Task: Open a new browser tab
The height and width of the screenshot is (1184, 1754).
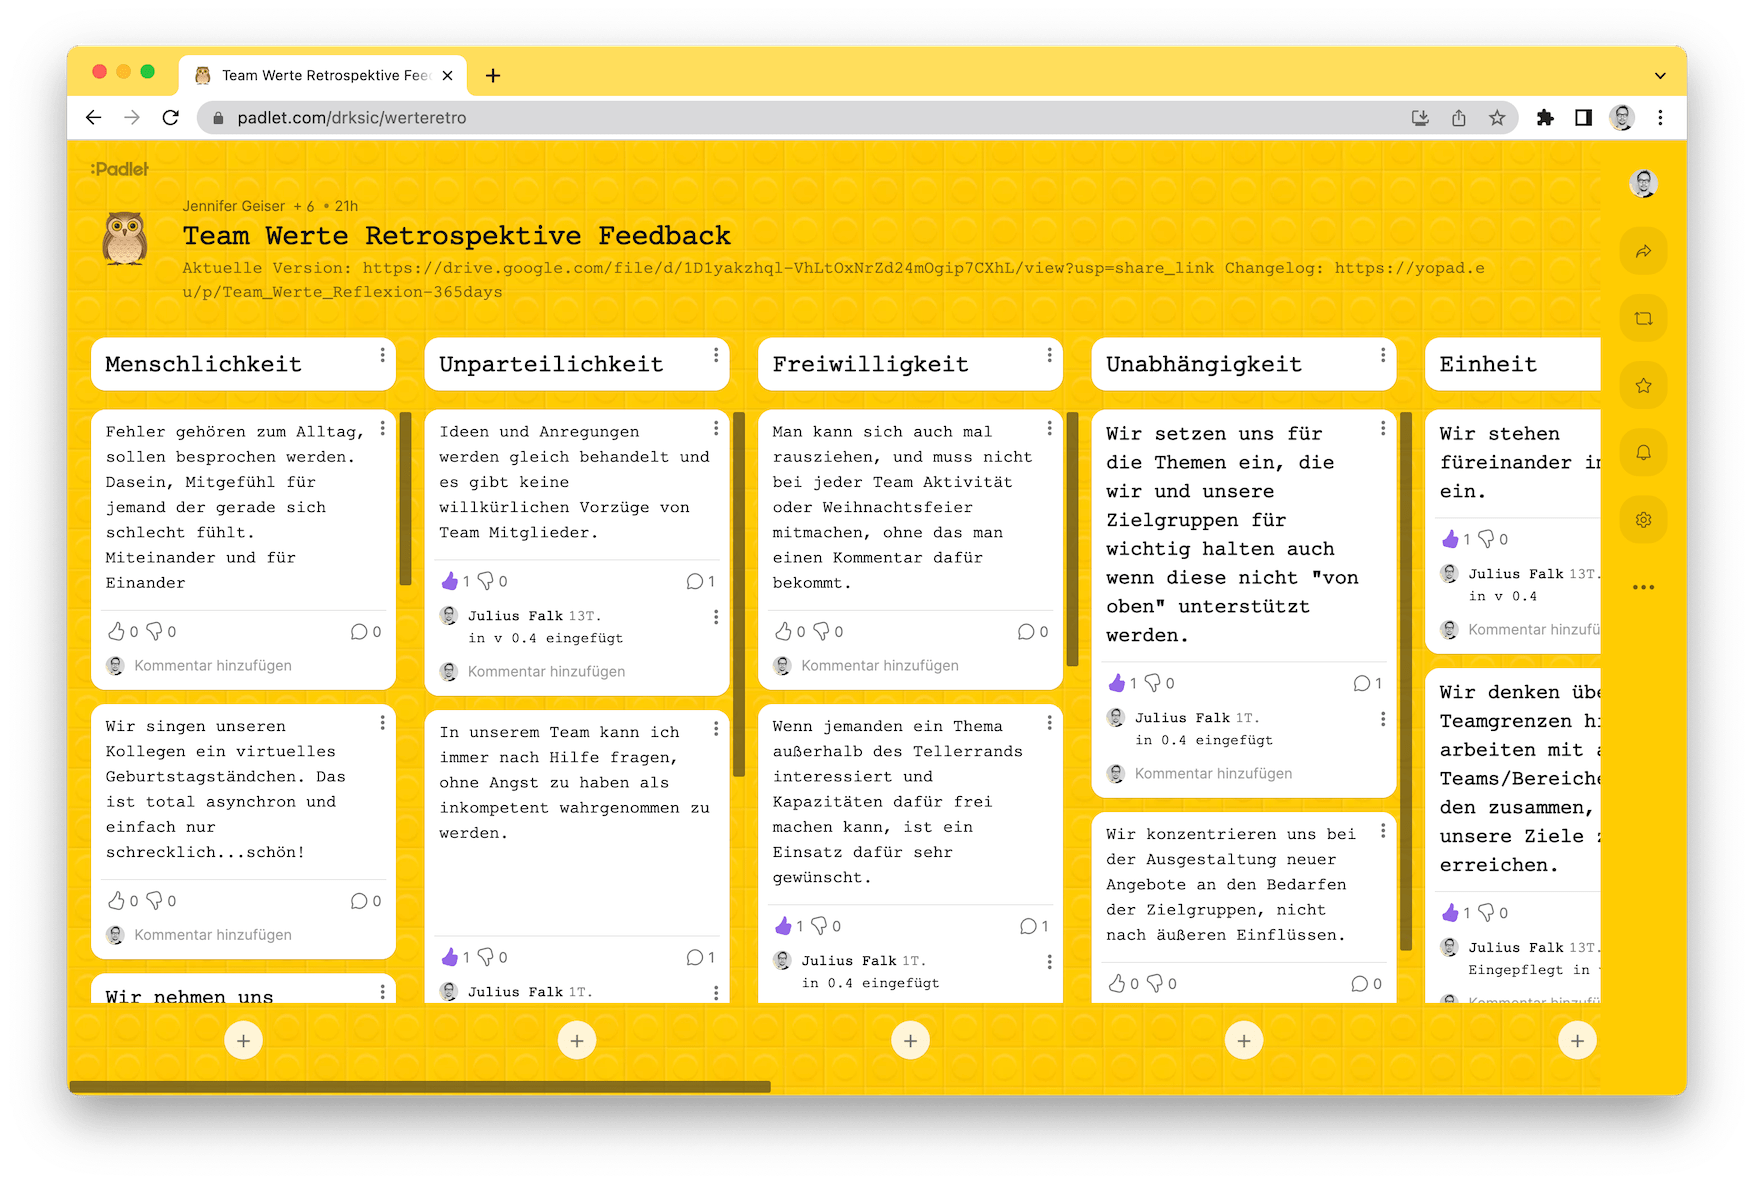Action: tap(493, 76)
